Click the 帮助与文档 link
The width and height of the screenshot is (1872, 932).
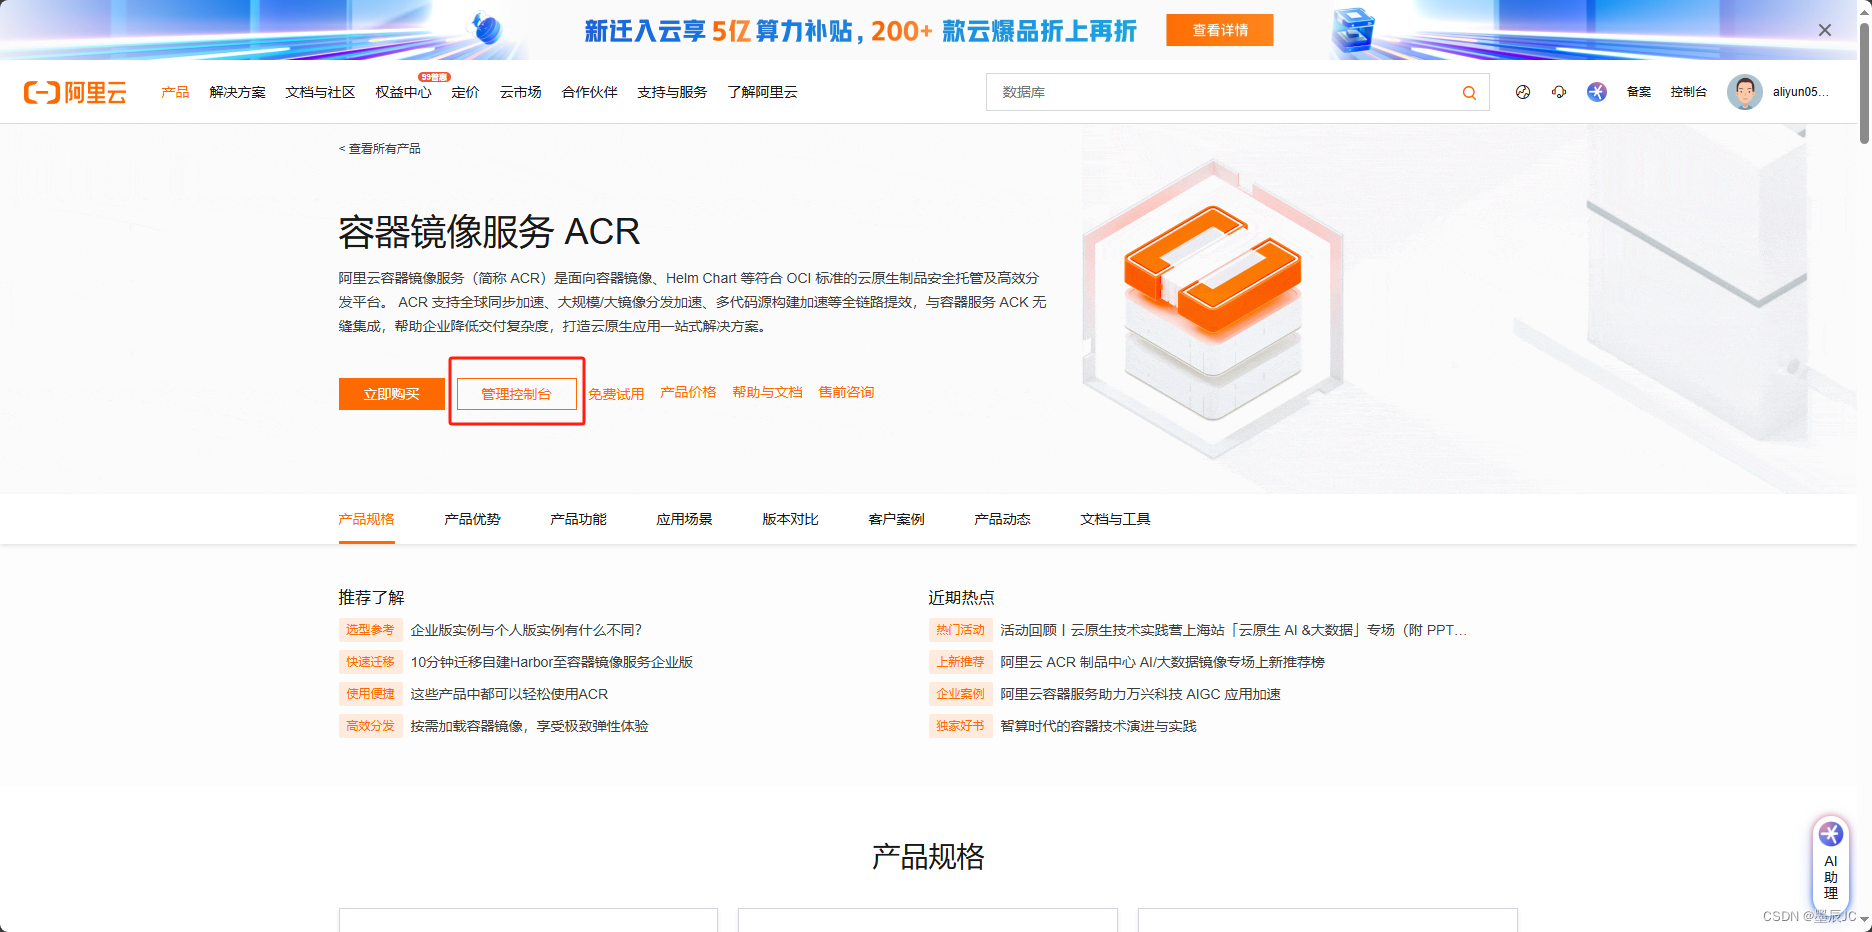(767, 392)
